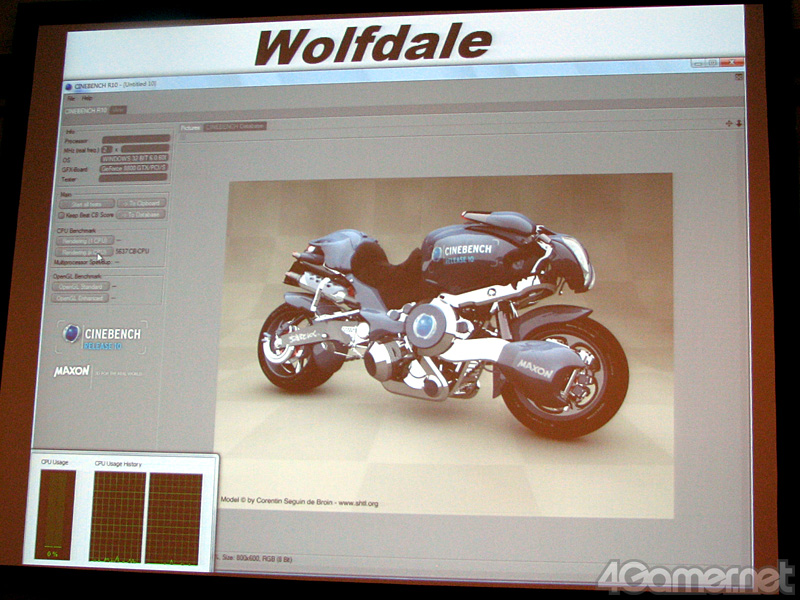Open the File menu
This screenshot has width=800, height=600.
[71, 98]
